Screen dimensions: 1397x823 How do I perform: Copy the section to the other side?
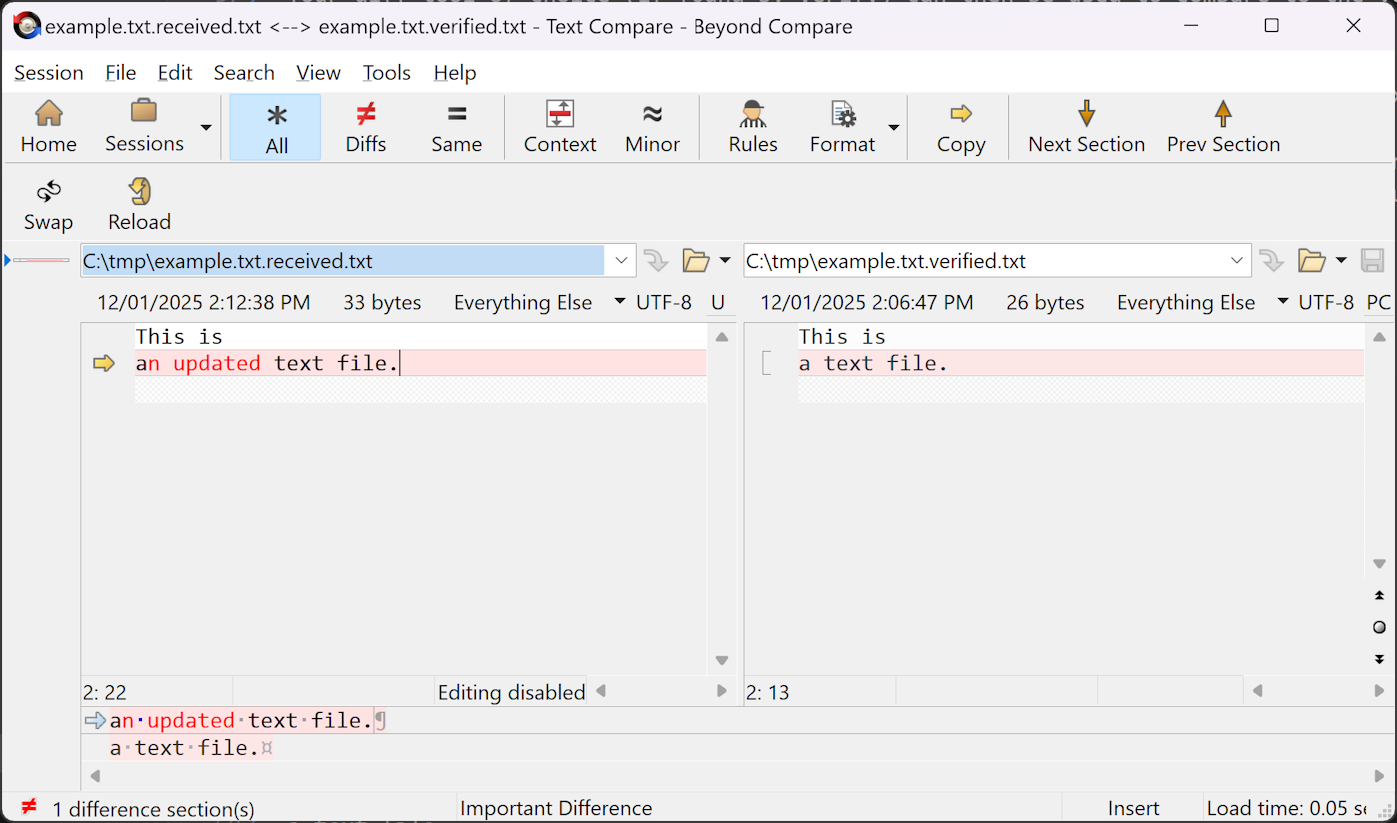(961, 127)
